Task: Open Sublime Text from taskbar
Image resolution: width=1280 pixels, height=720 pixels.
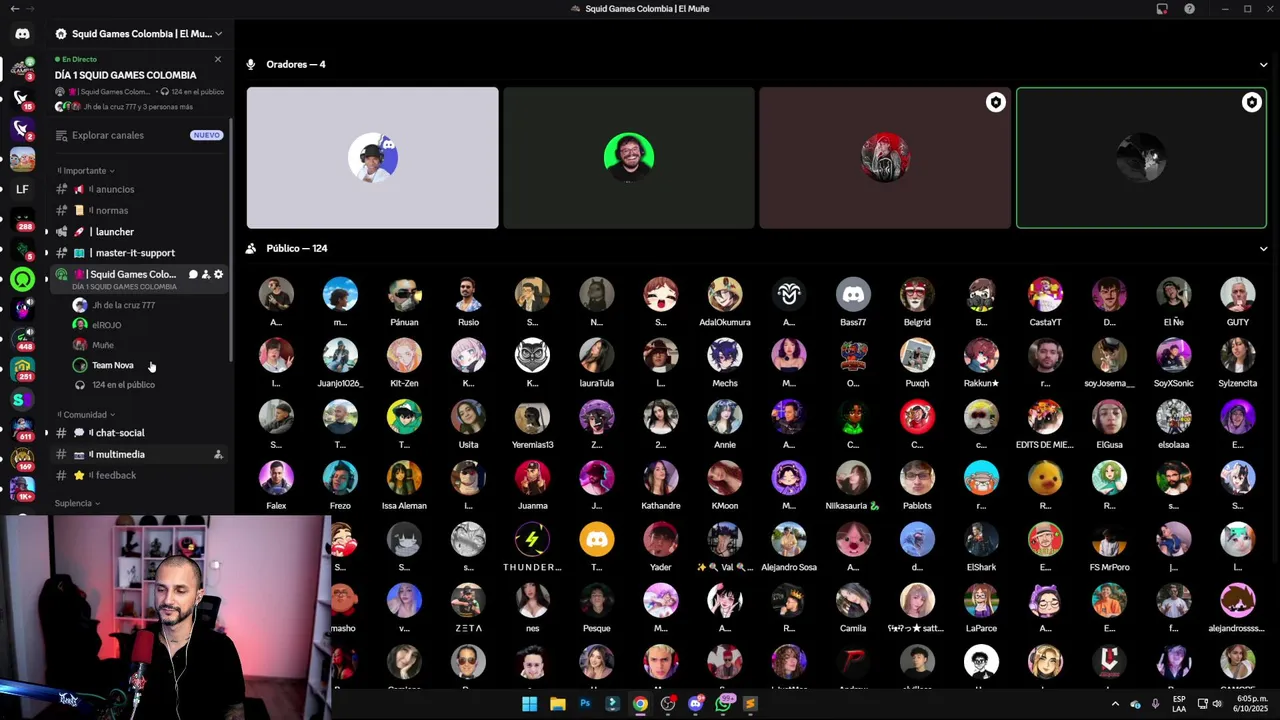Action: point(751,704)
